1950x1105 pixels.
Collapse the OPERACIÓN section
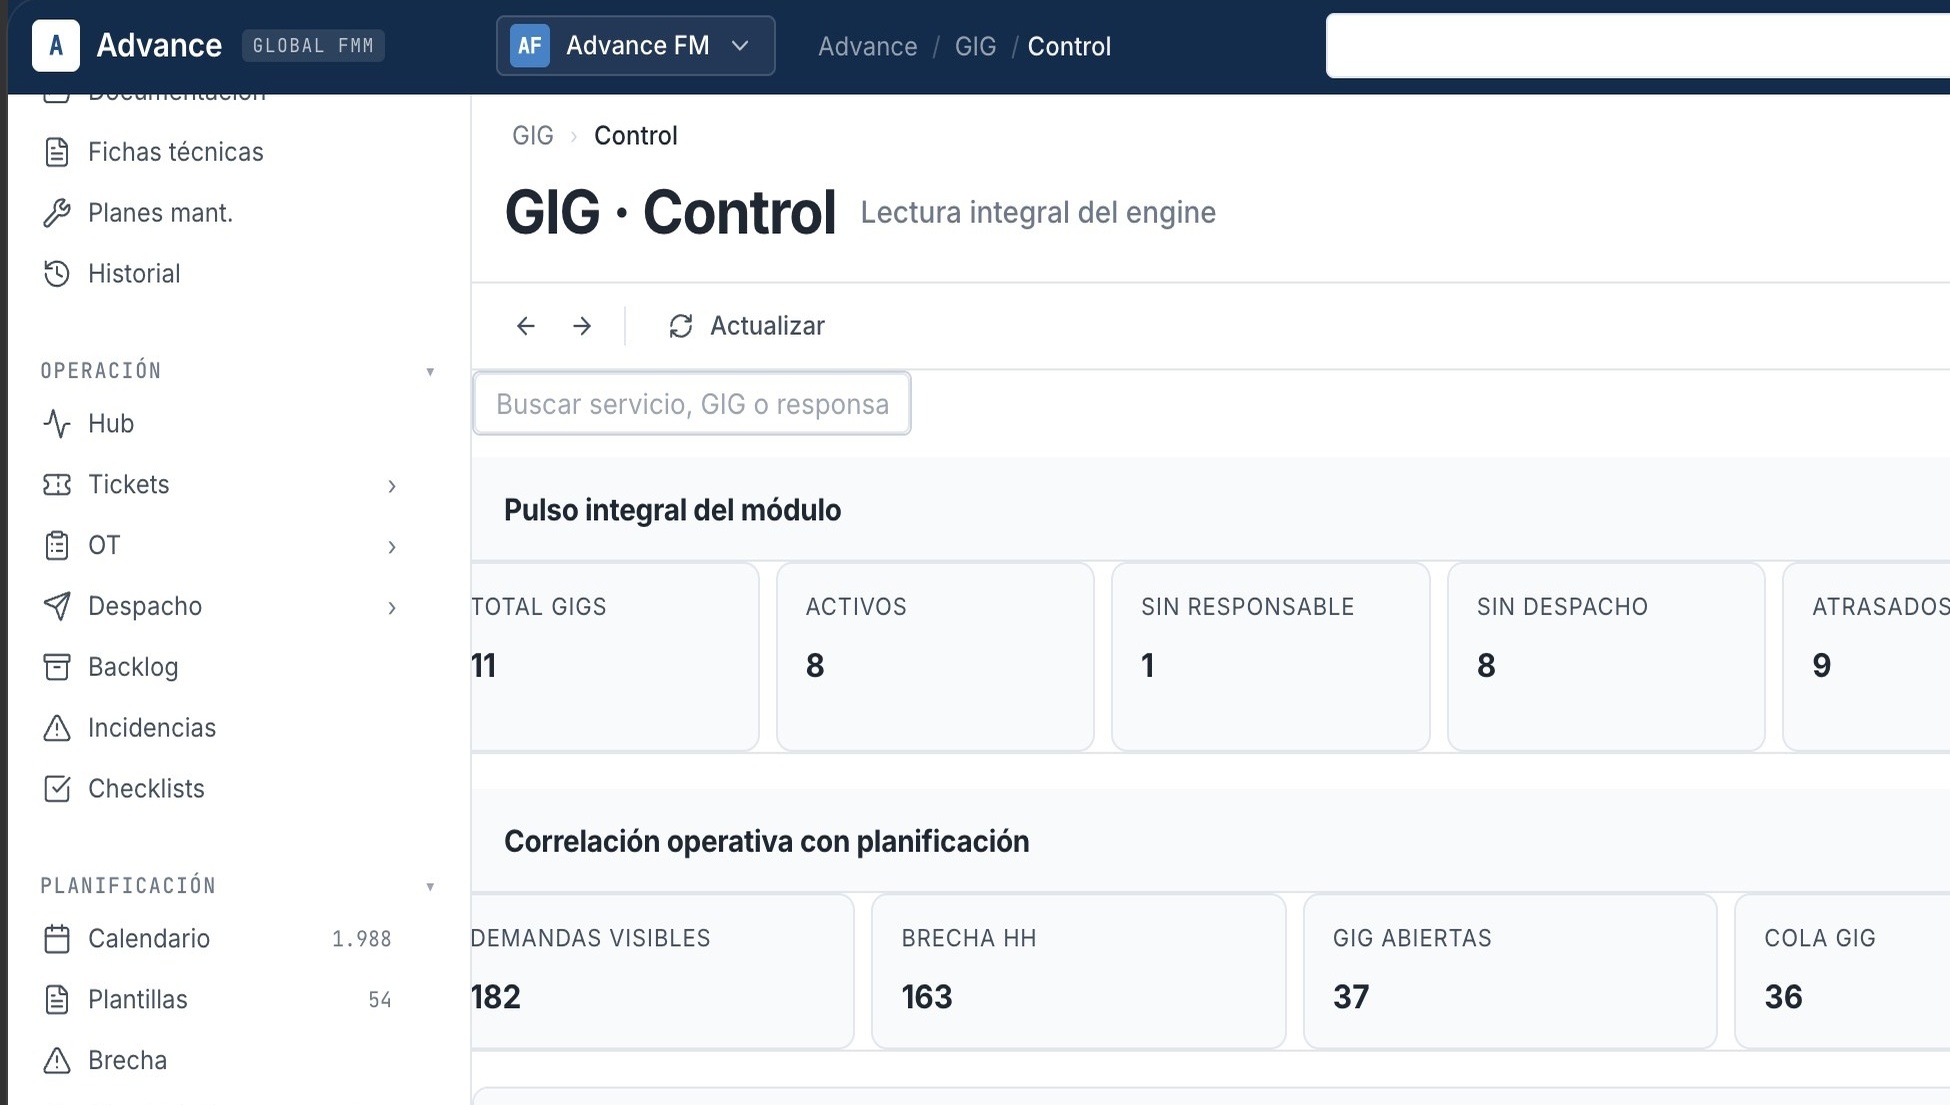(430, 371)
